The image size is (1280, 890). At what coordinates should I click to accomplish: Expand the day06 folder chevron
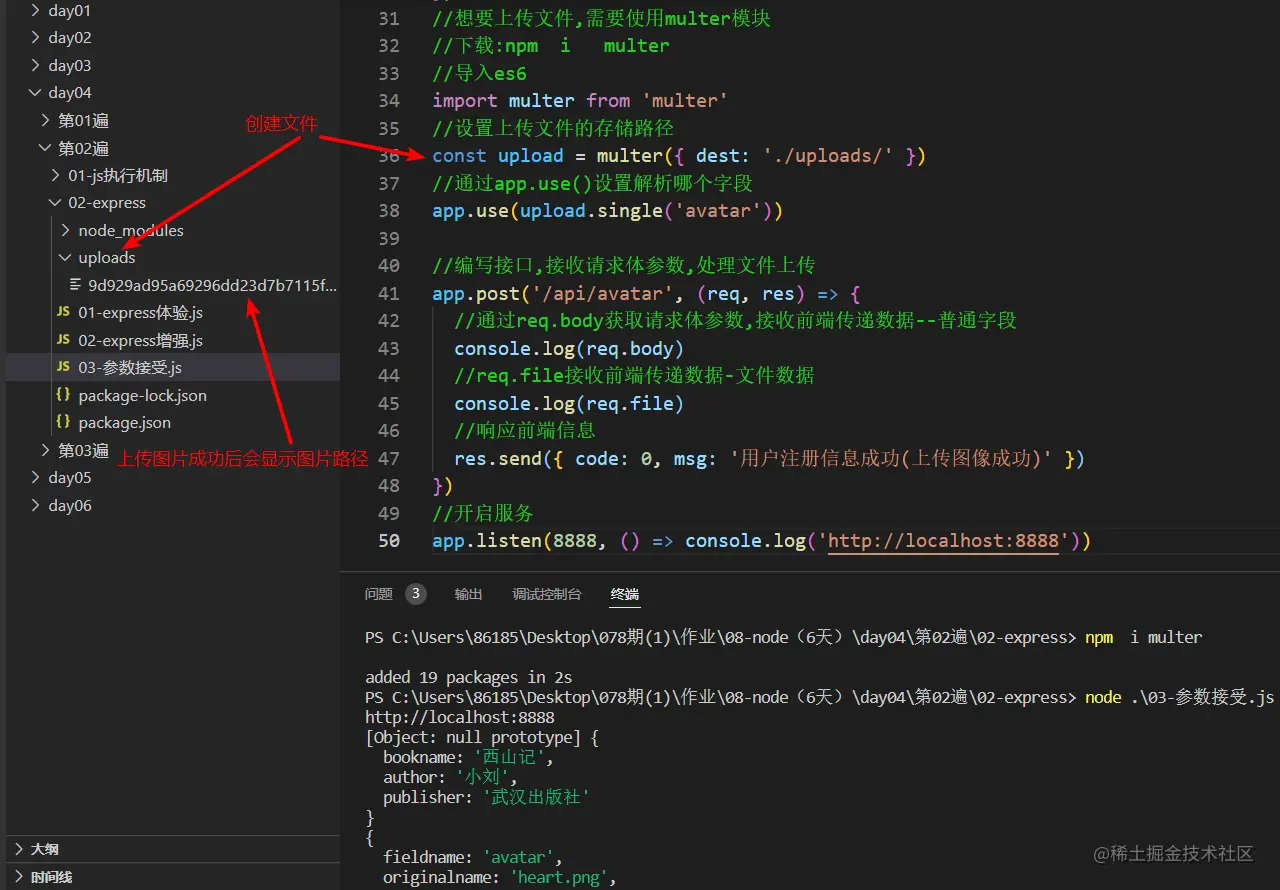[35, 505]
